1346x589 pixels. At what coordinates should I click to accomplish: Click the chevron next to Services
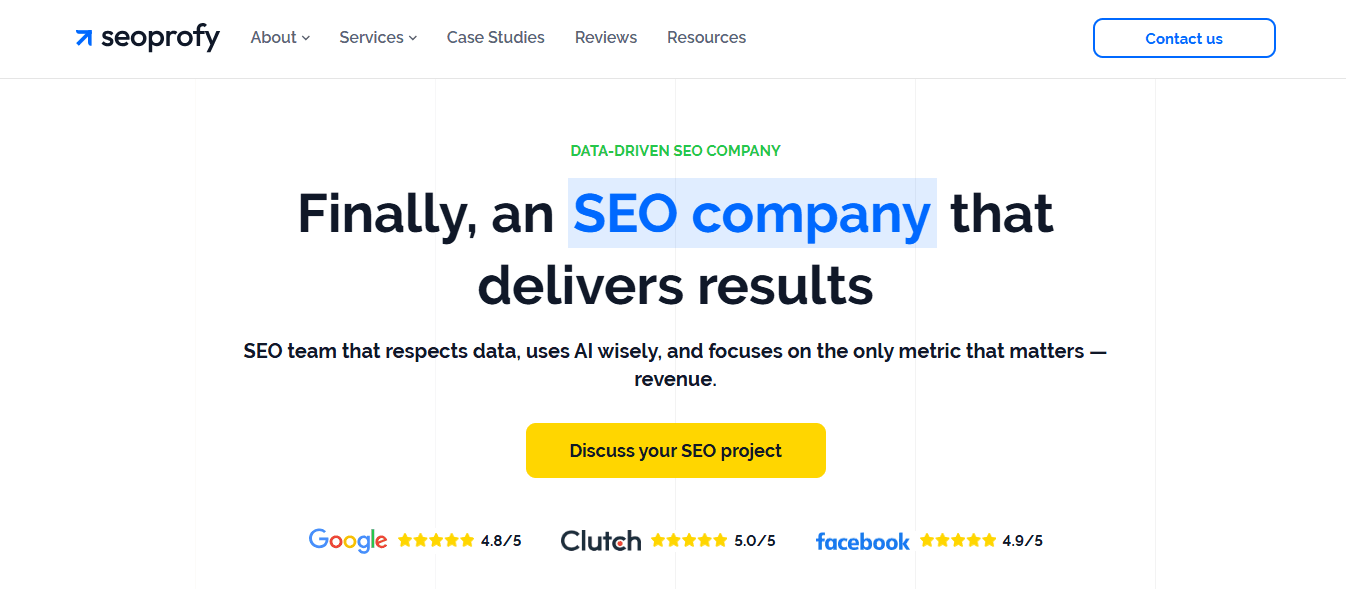click(x=414, y=38)
